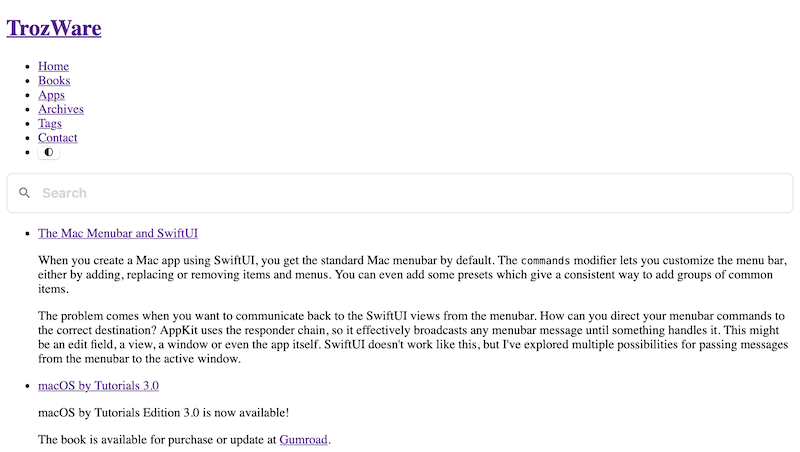Go to the Home page
This screenshot has height=452, width=800.
[x=53, y=66]
